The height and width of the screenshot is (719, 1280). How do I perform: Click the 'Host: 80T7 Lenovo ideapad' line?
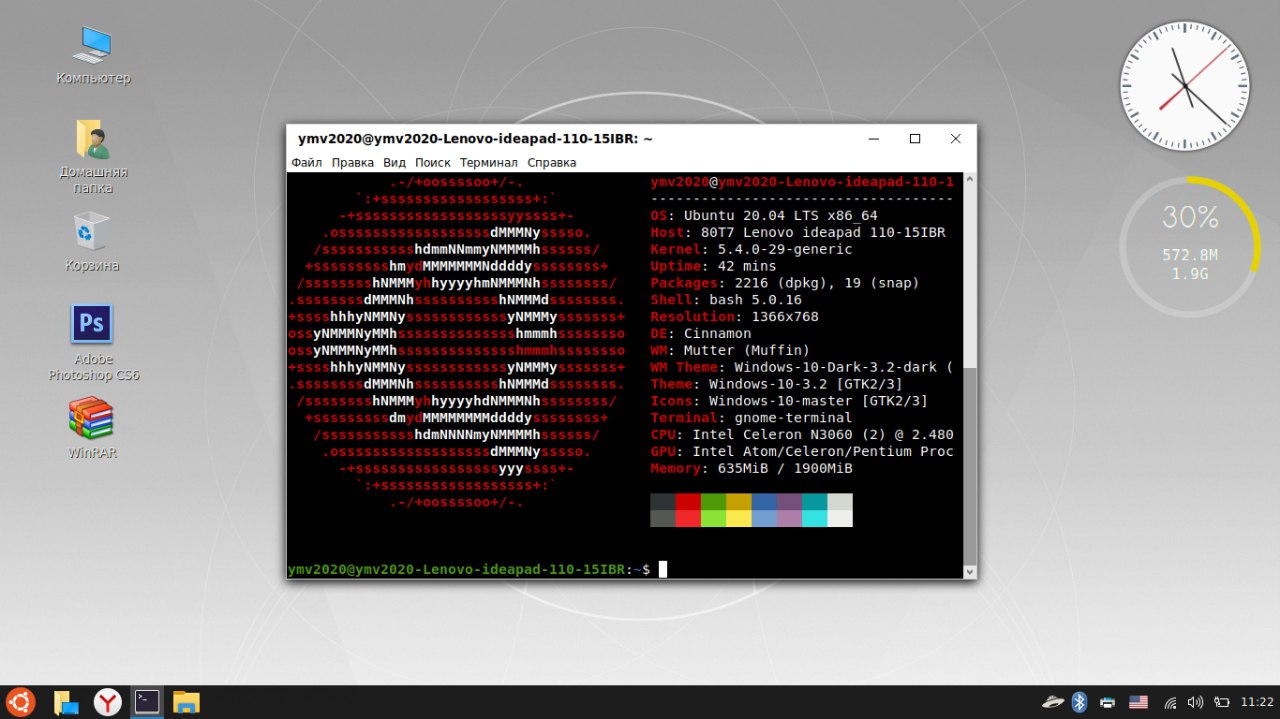click(798, 232)
